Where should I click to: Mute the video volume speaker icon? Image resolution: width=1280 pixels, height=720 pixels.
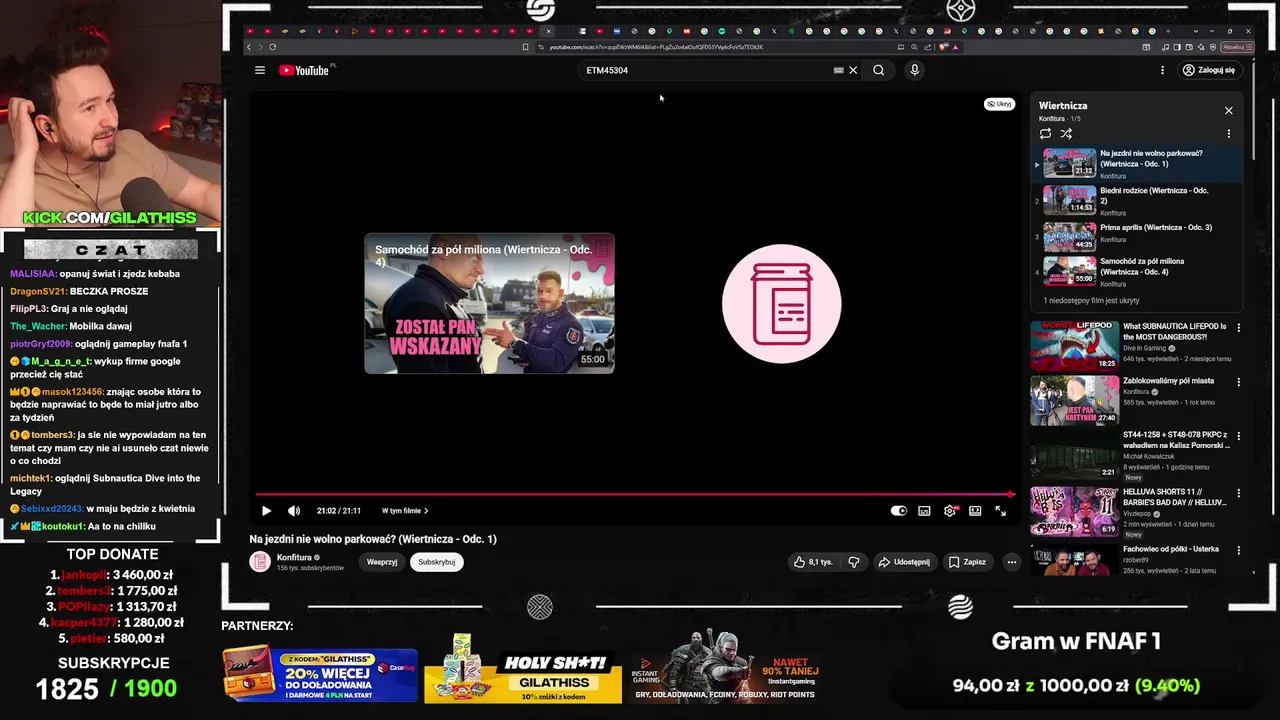294,511
